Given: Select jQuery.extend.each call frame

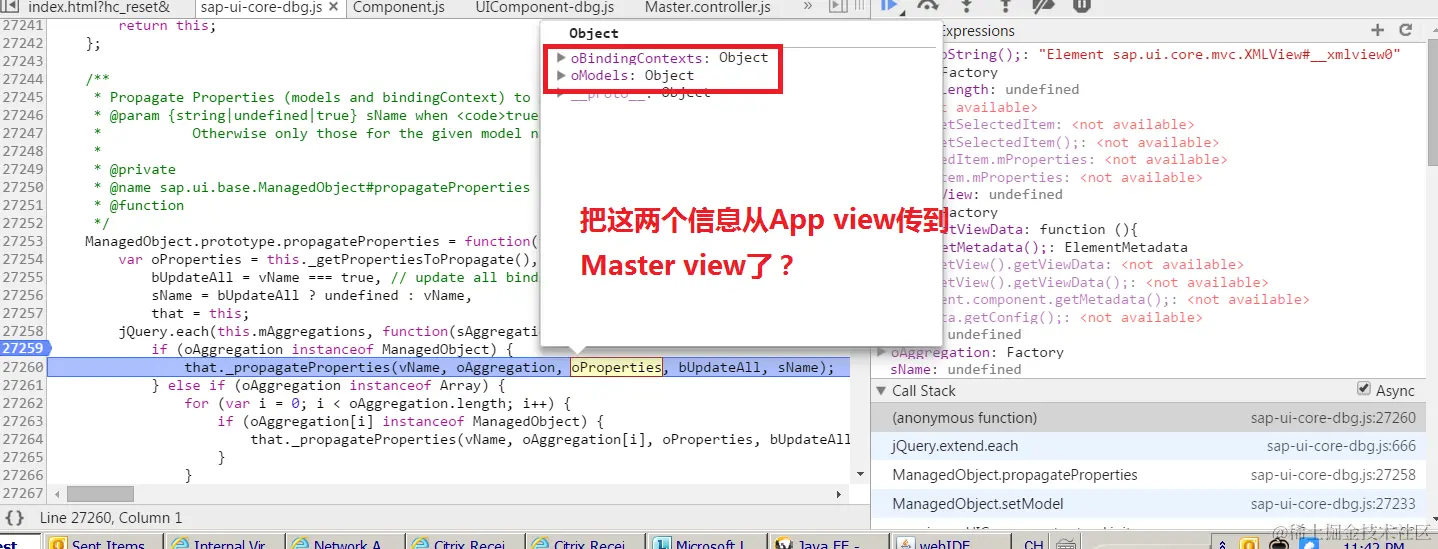Looking at the screenshot, I should click(x=1148, y=446).
